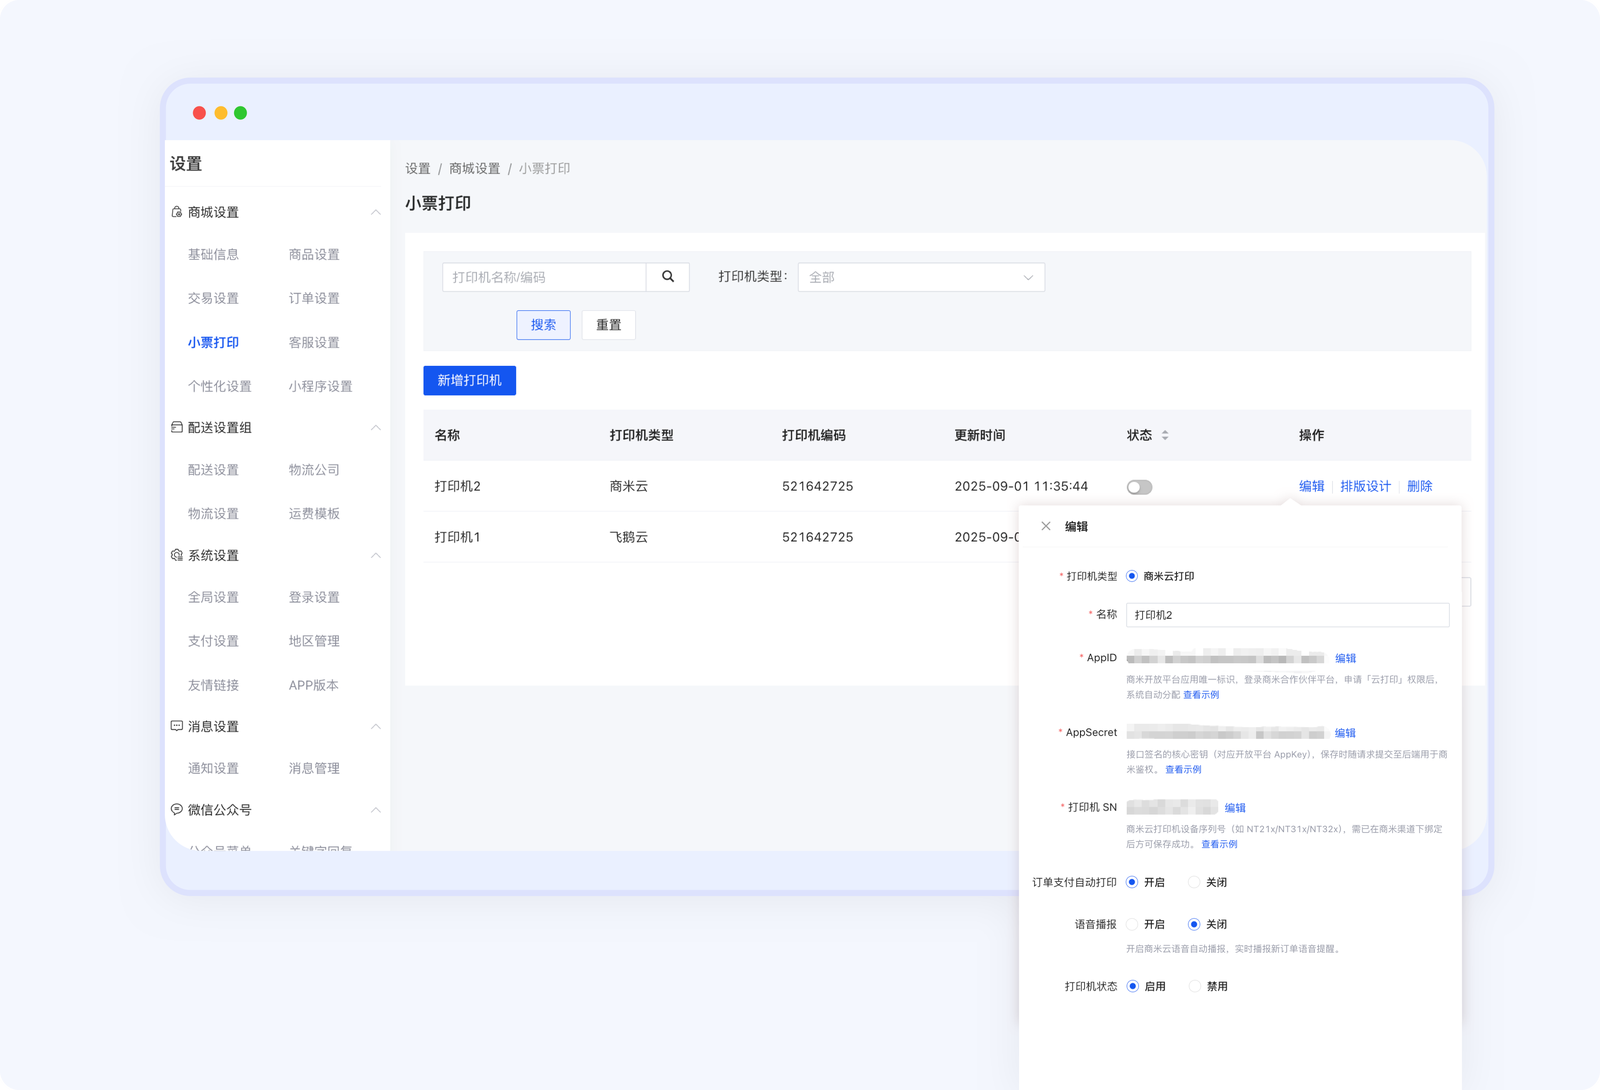Open 登录设置 menu item
This screenshot has height=1090, width=1600.
click(x=314, y=597)
